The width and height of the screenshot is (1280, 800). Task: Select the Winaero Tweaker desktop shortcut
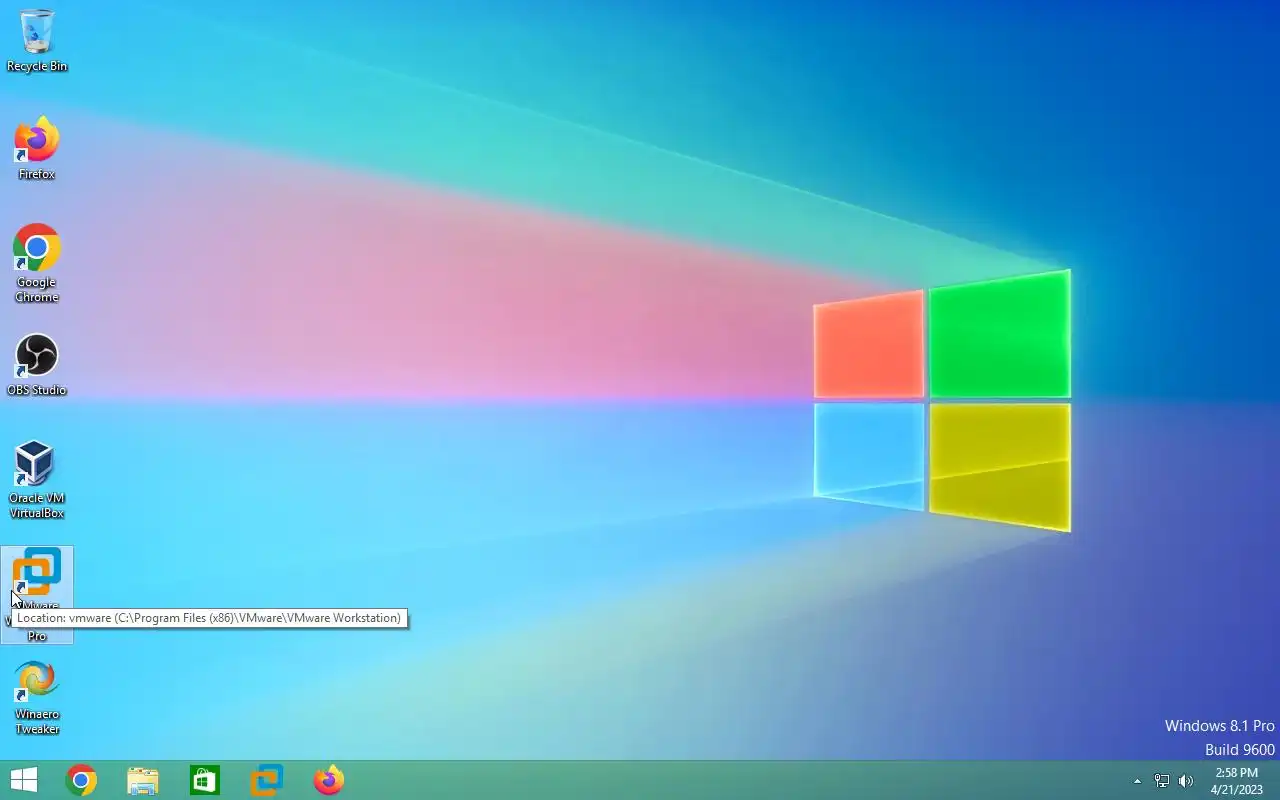37,697
